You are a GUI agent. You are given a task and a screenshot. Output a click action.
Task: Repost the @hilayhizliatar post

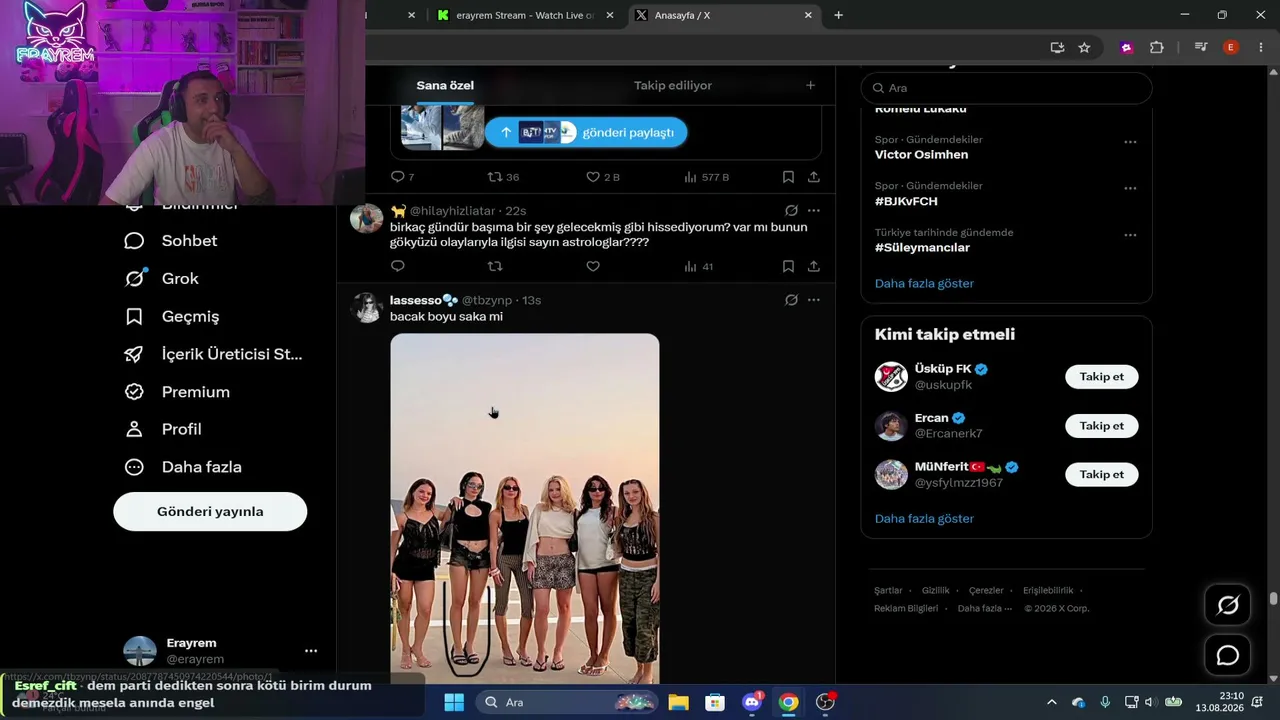point(495,266)
